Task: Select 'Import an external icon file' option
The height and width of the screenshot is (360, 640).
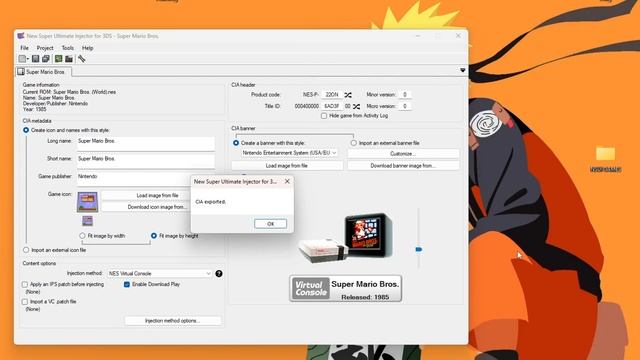Action: (x=26, y=250)
